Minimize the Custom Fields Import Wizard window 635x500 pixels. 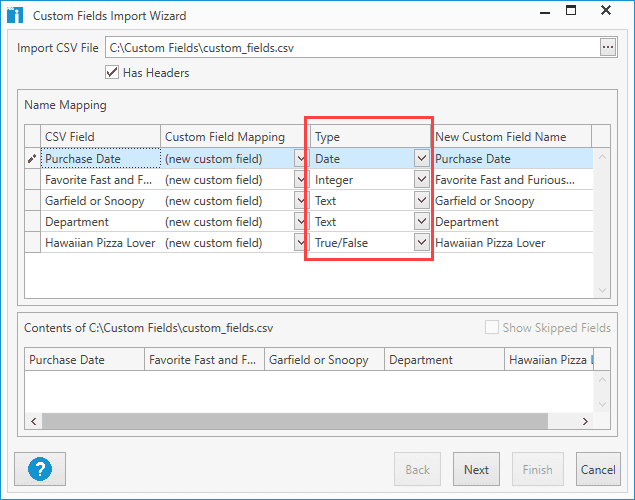pyautogui.click(x=545, y=12)
